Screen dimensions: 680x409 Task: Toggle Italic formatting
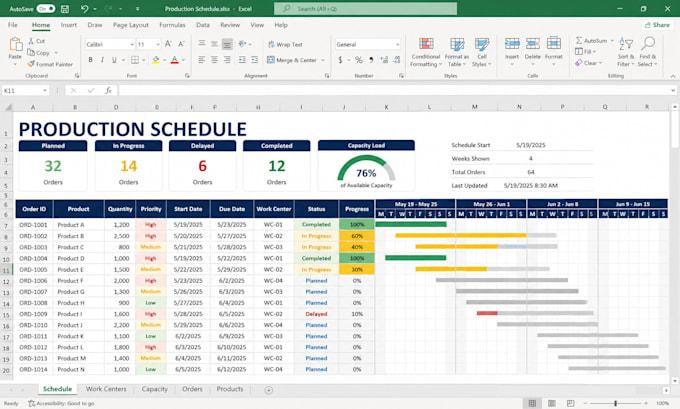102,60
